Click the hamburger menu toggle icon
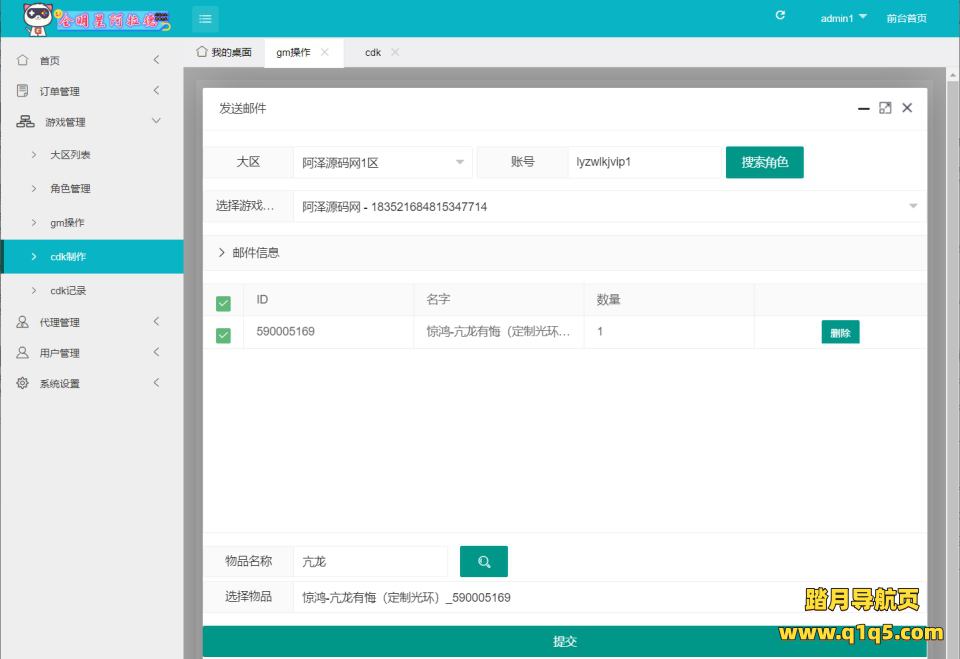Screen dimensions: 960x659 point(205,18)
